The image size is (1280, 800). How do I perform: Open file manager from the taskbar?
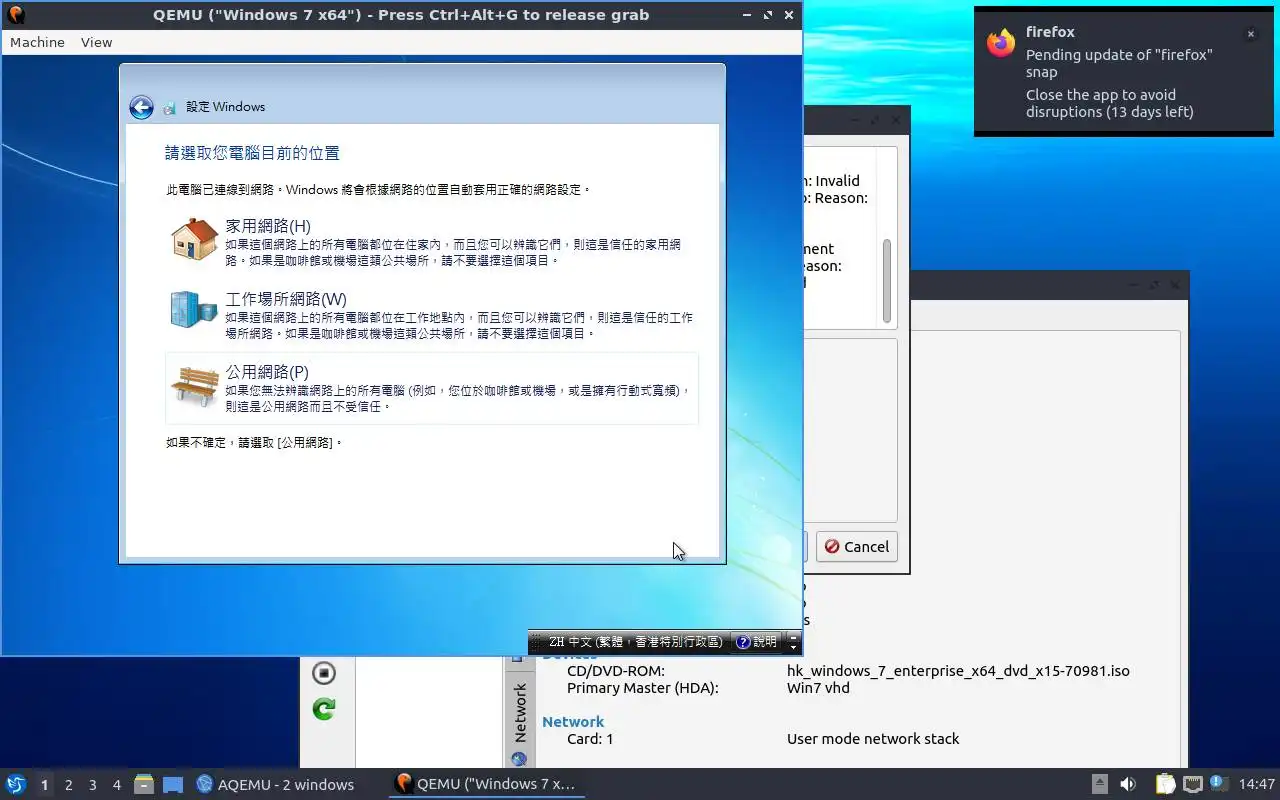(x=144, y=785)
